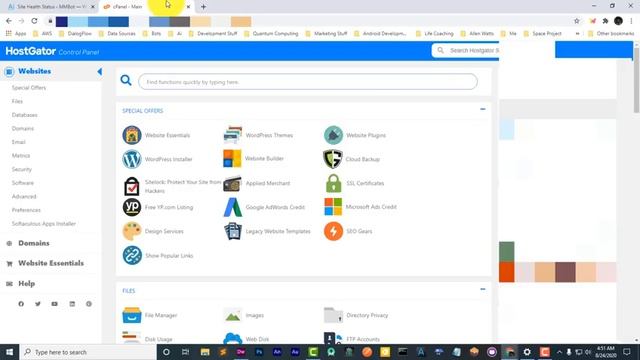
Task: Open the FTP Accounts icon
Action: [x=333, y=338]
